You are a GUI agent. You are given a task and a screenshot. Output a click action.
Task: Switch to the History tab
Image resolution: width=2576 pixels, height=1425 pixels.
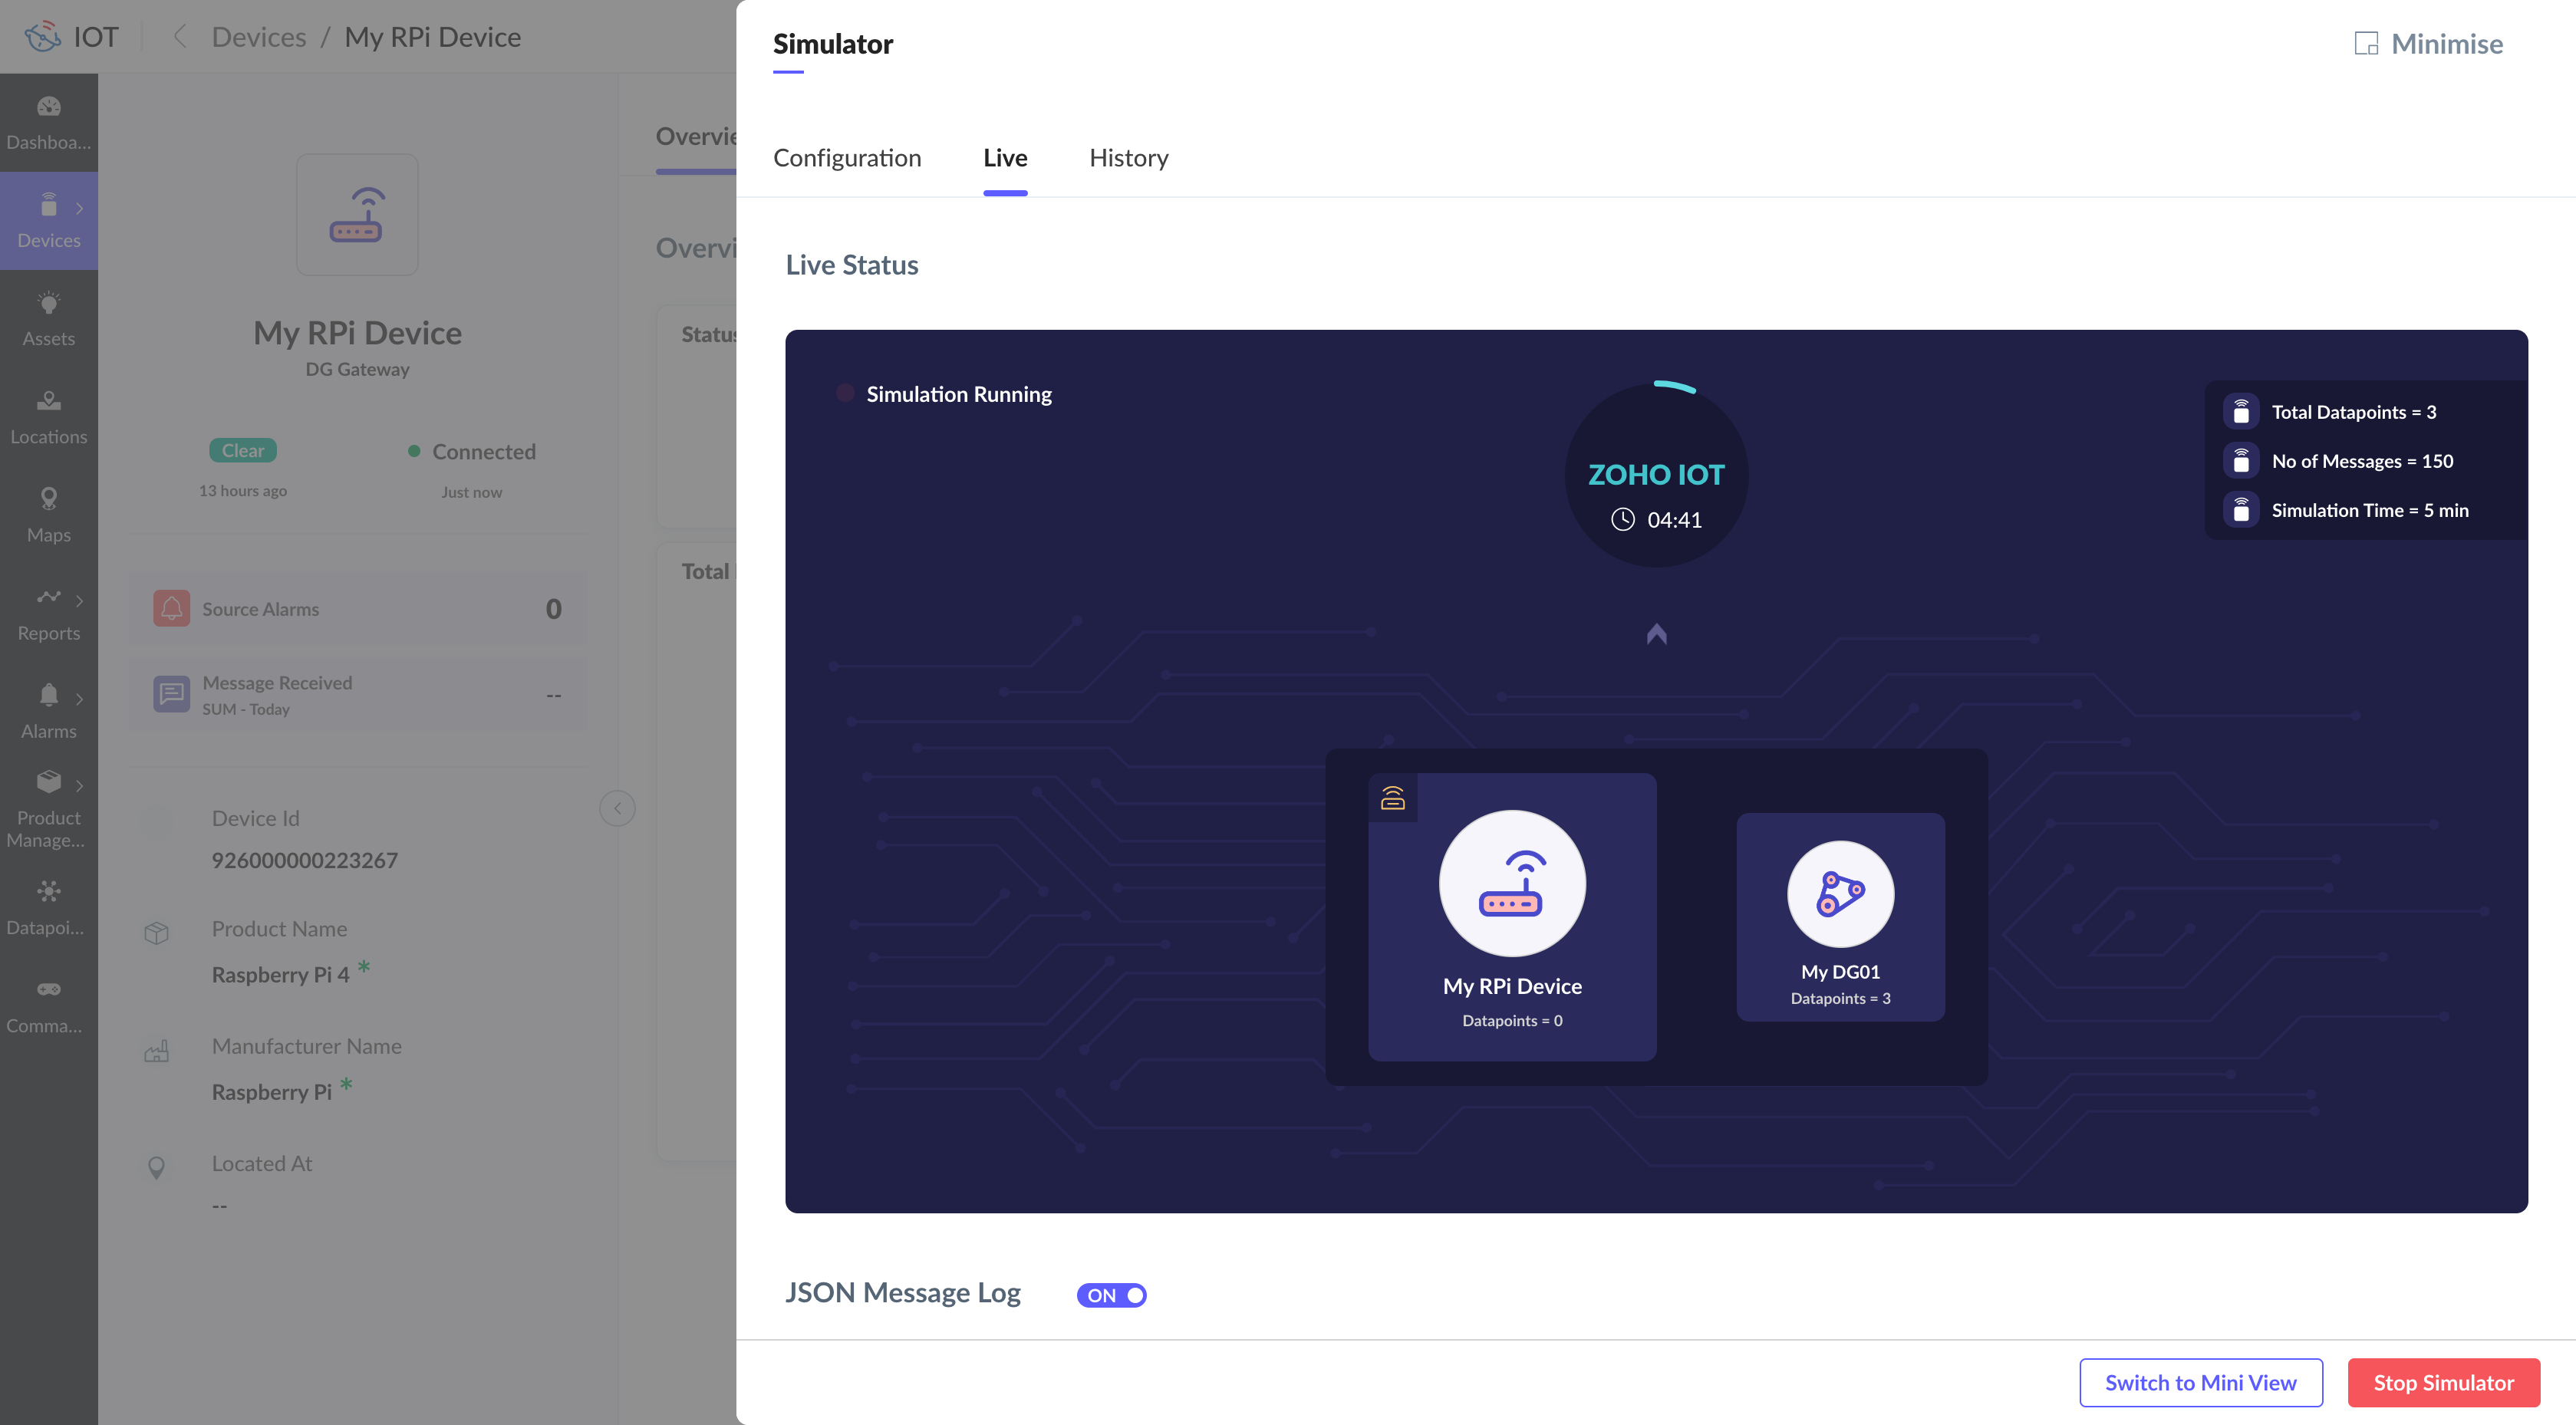click(x=1128, y=158)
